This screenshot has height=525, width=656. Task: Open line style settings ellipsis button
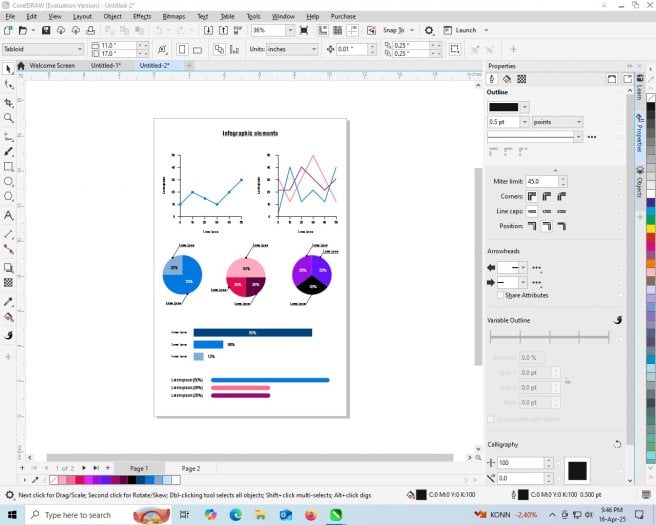pos(592,137)
